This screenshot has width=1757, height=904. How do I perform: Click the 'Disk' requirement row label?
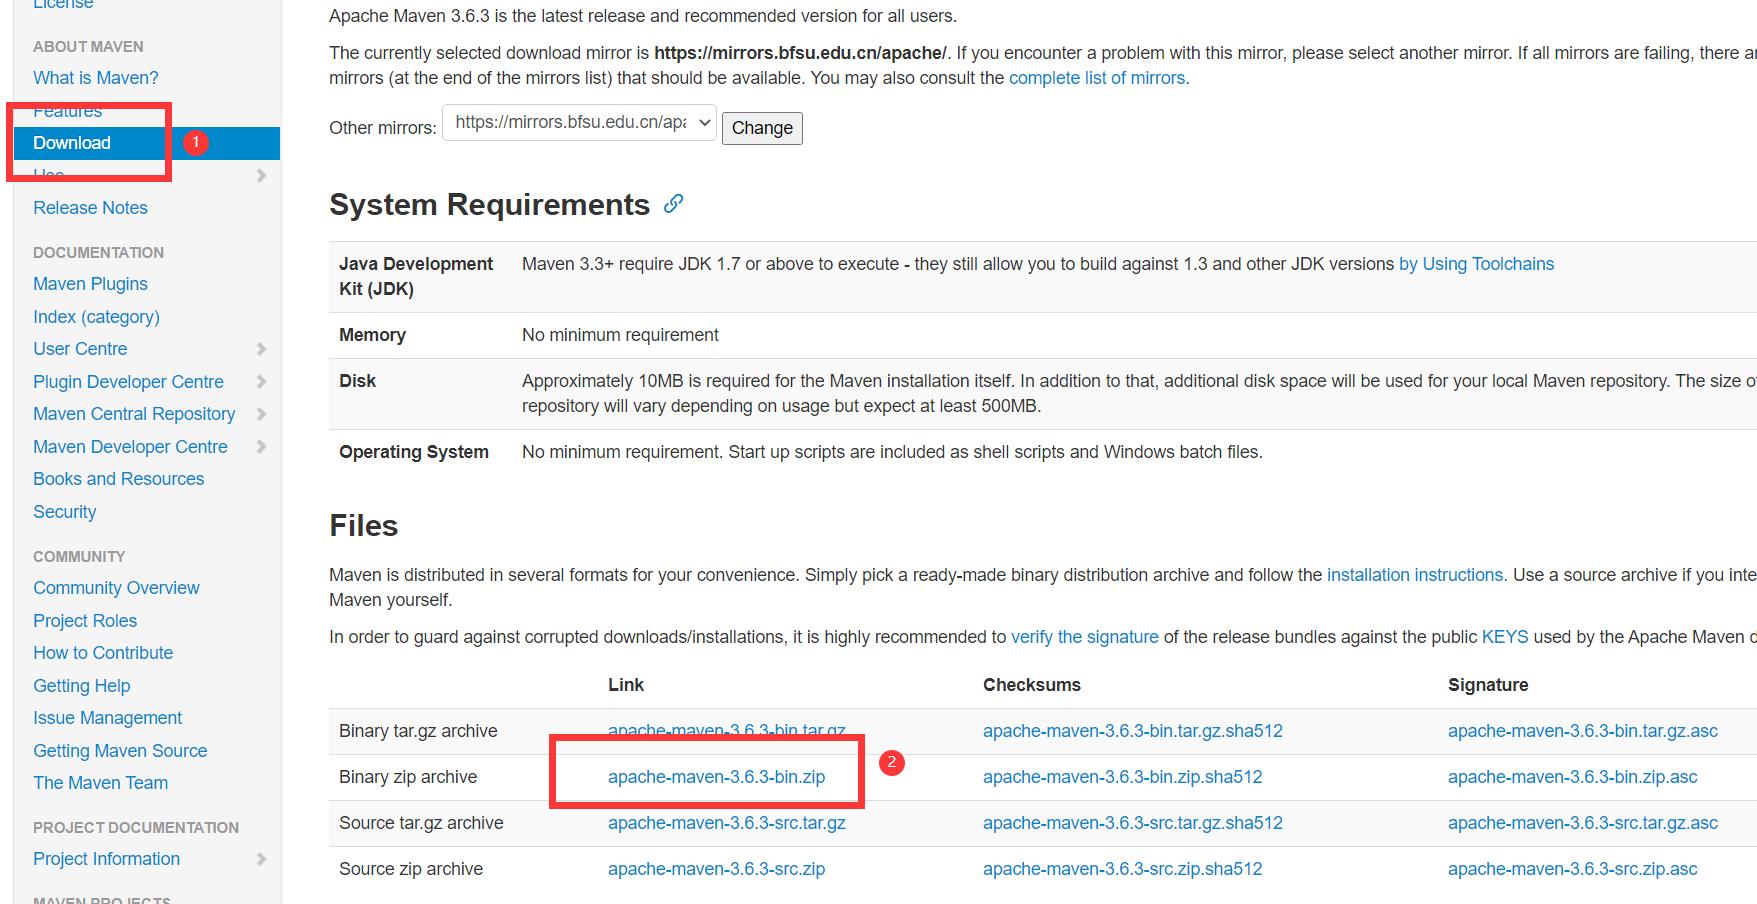point(357,381)
